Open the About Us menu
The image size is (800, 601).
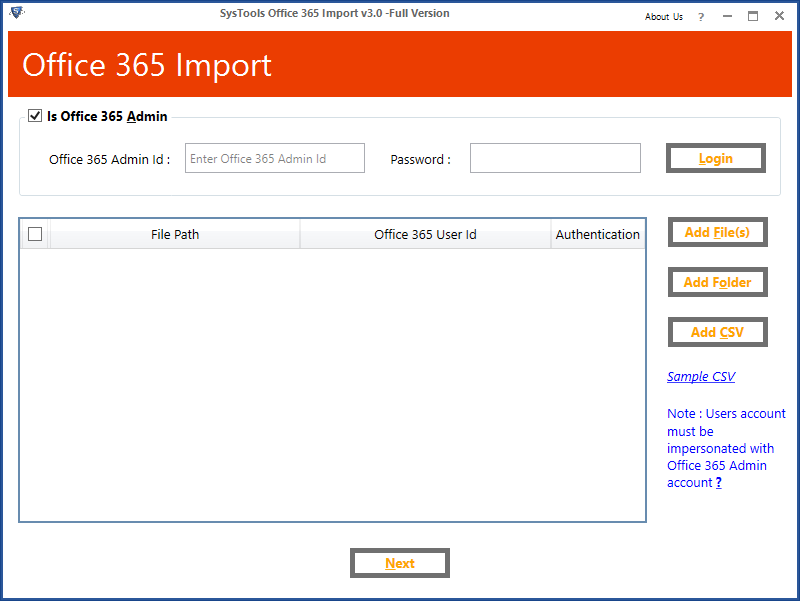[664, 17]
